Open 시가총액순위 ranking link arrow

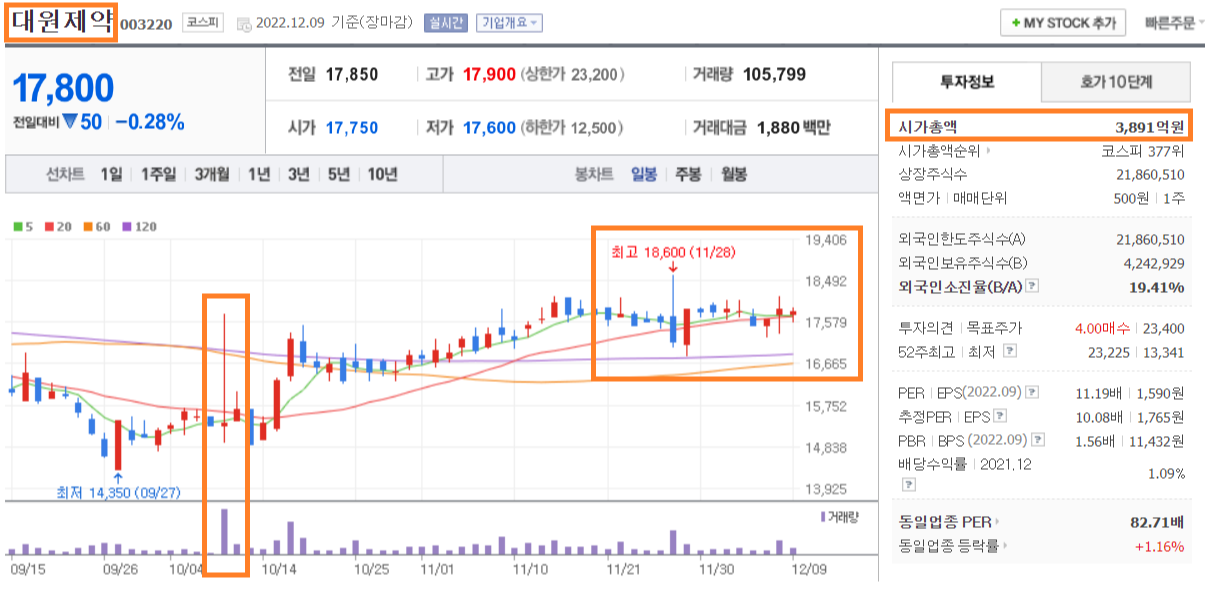coord(988,152)
